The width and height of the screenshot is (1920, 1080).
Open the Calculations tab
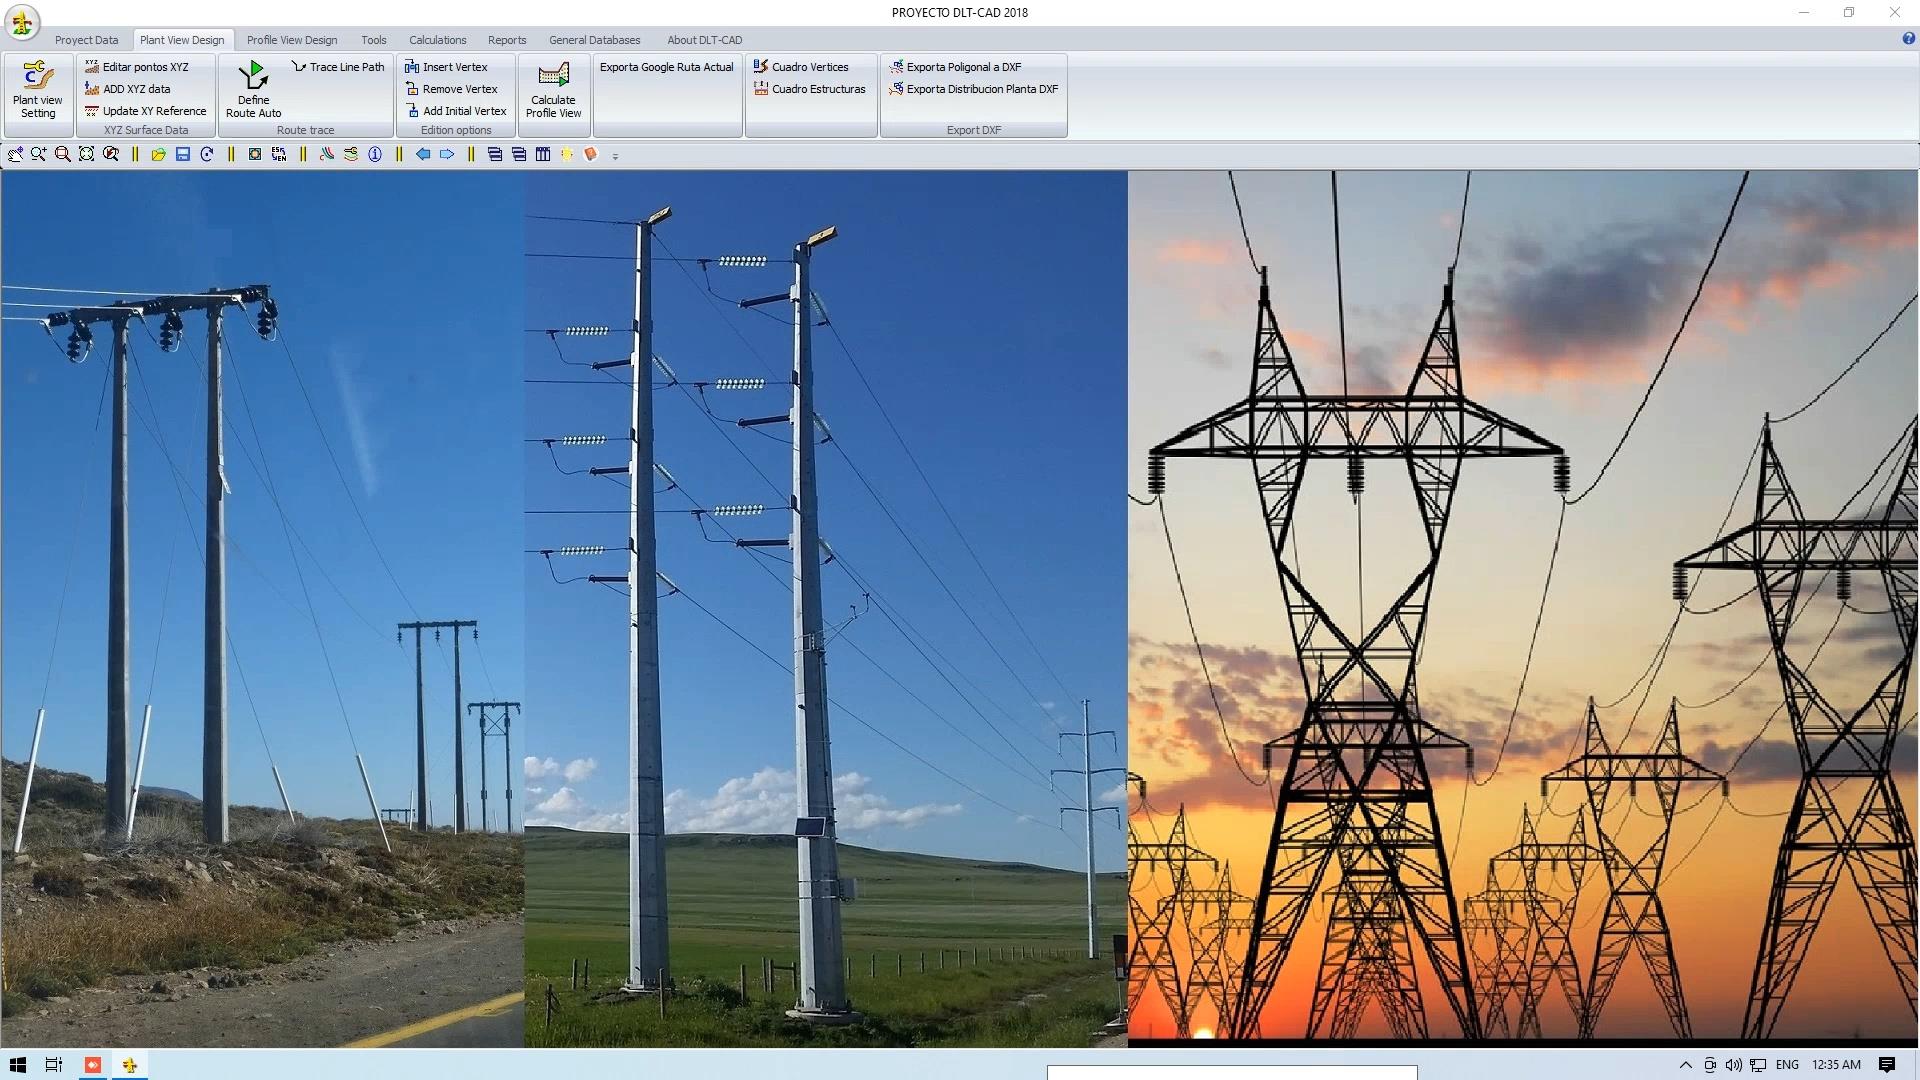(437, 40)
